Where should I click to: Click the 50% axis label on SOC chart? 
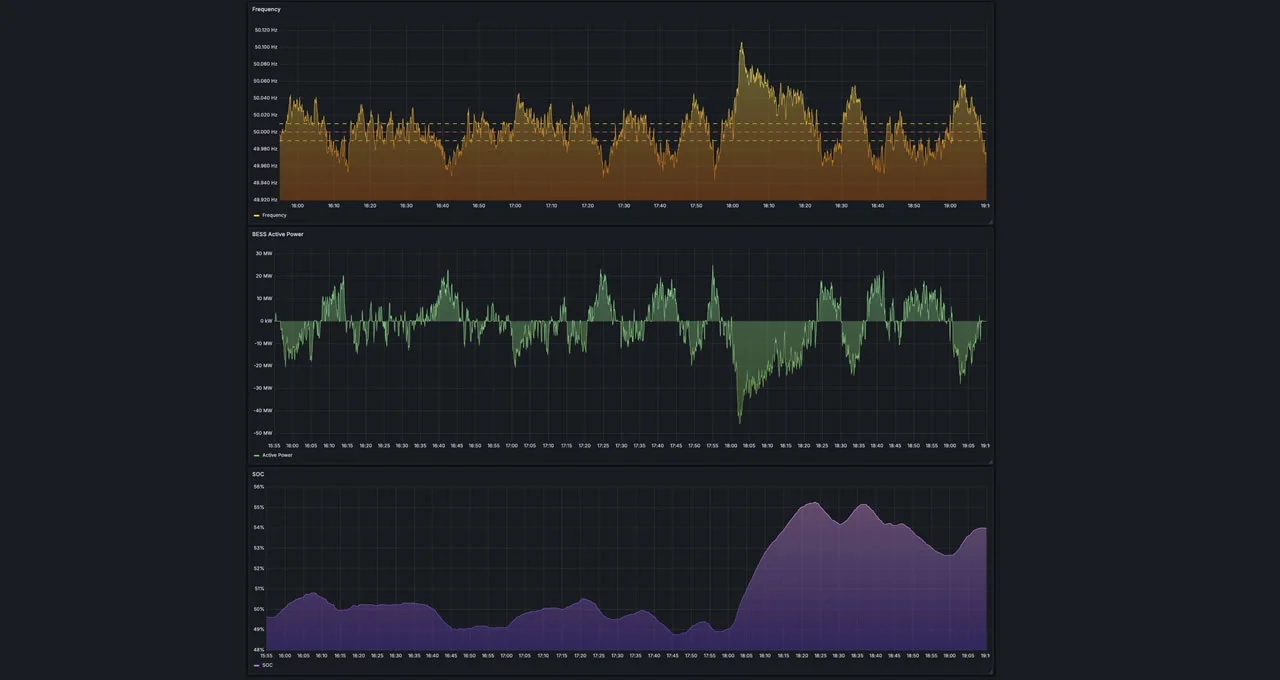tap(259, 609)
